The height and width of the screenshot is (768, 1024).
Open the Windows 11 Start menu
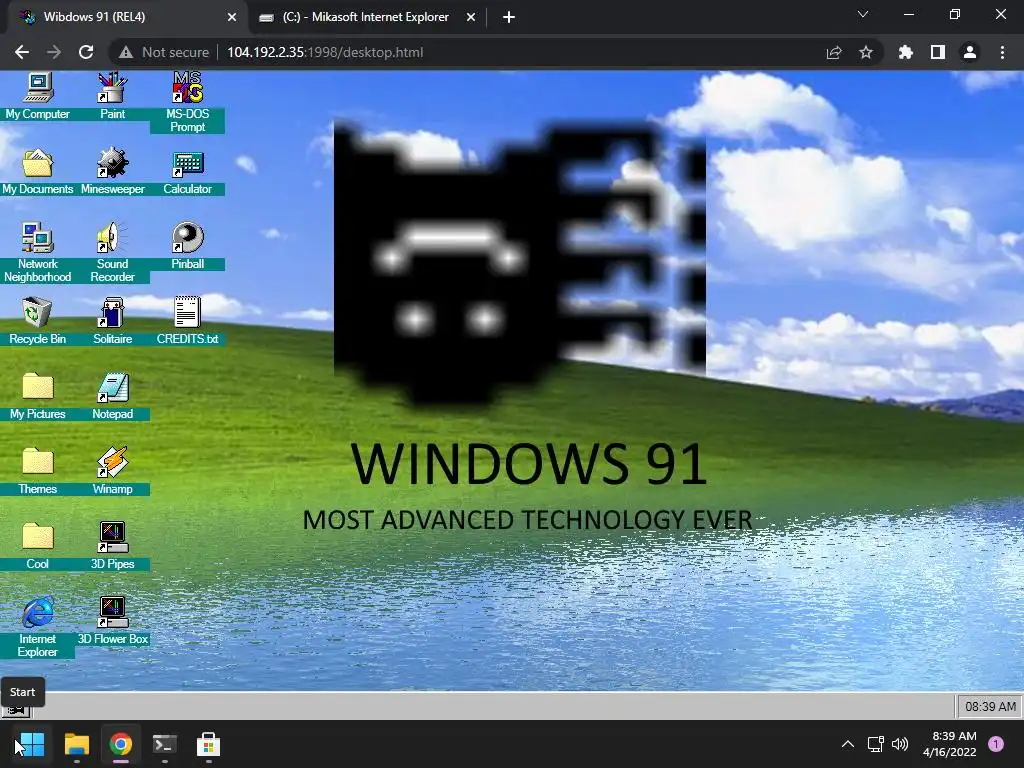(33, 744)
